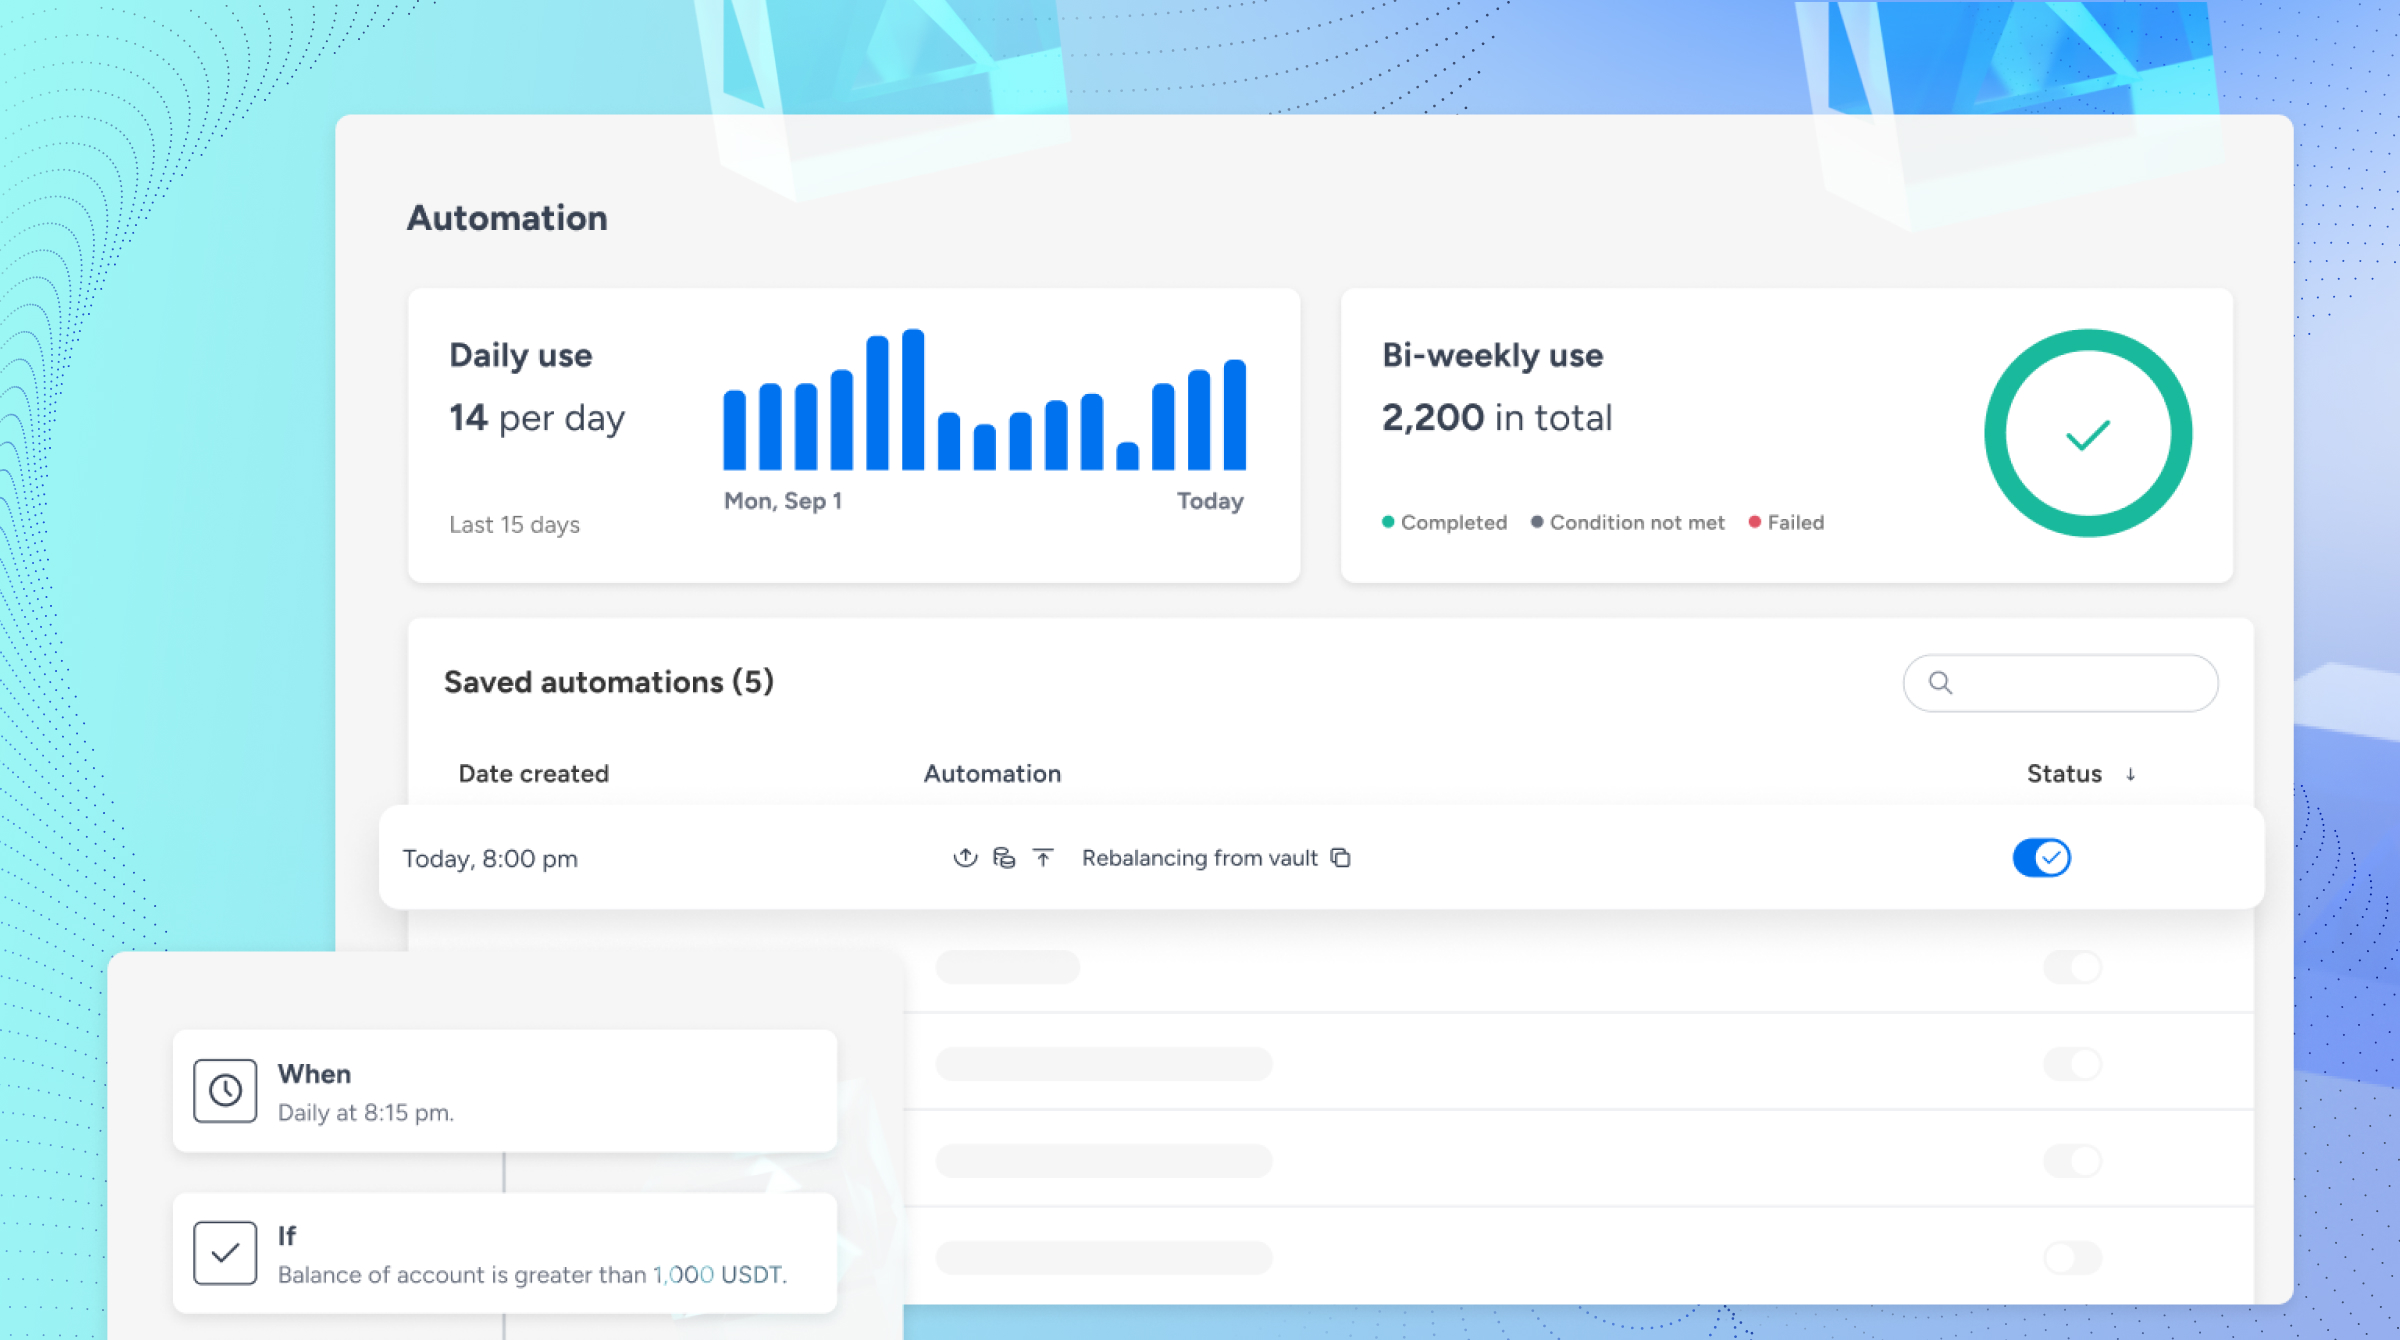Click the search magnifier icon
The image size is (2400, 1340).
coord(1941,683)
